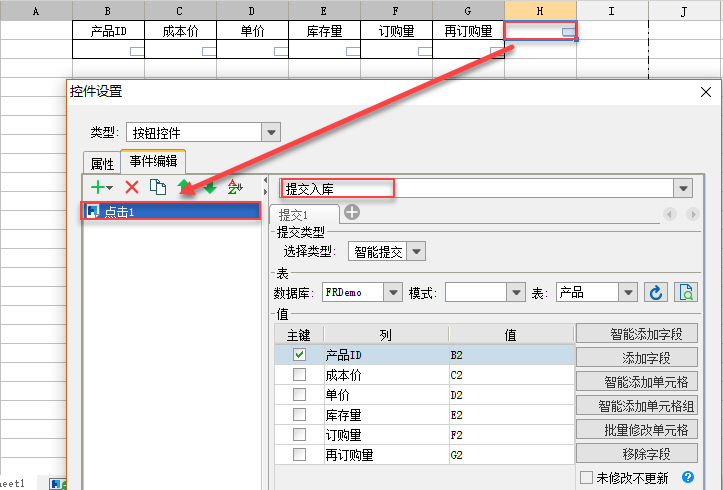The height and width of the screenshot is (490, 723).
Task: Click the 批量修改单元格 button
Action: (637, 429)
